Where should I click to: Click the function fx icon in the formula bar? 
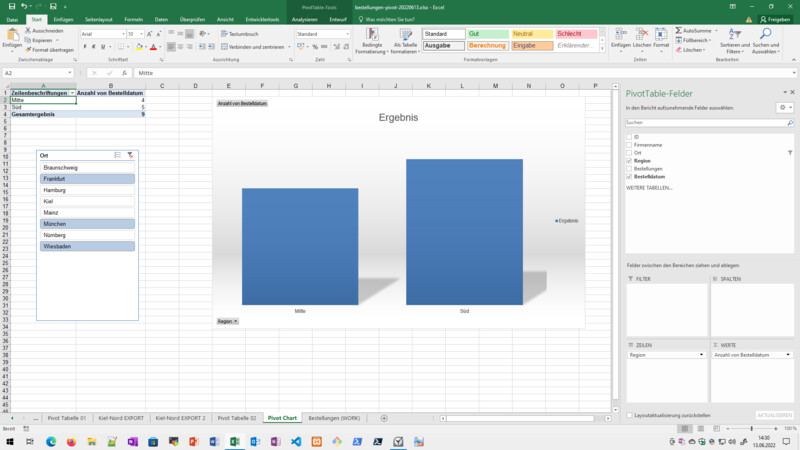(x=124, y=73)
